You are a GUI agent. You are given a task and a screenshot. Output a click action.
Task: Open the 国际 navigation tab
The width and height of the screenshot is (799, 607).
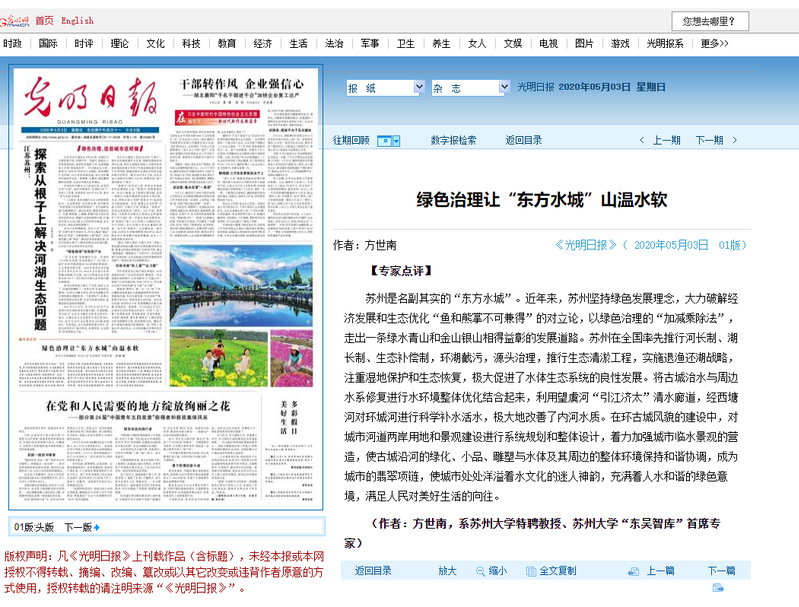[48, 44]
